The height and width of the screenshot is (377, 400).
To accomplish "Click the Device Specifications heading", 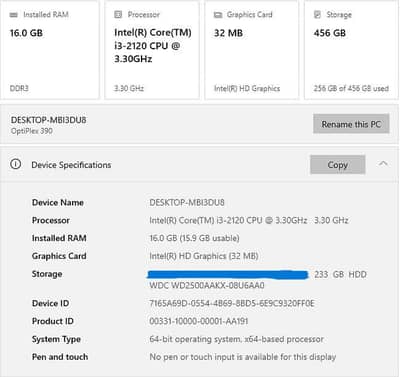I will pyautogui.click(x=71, y=165).
